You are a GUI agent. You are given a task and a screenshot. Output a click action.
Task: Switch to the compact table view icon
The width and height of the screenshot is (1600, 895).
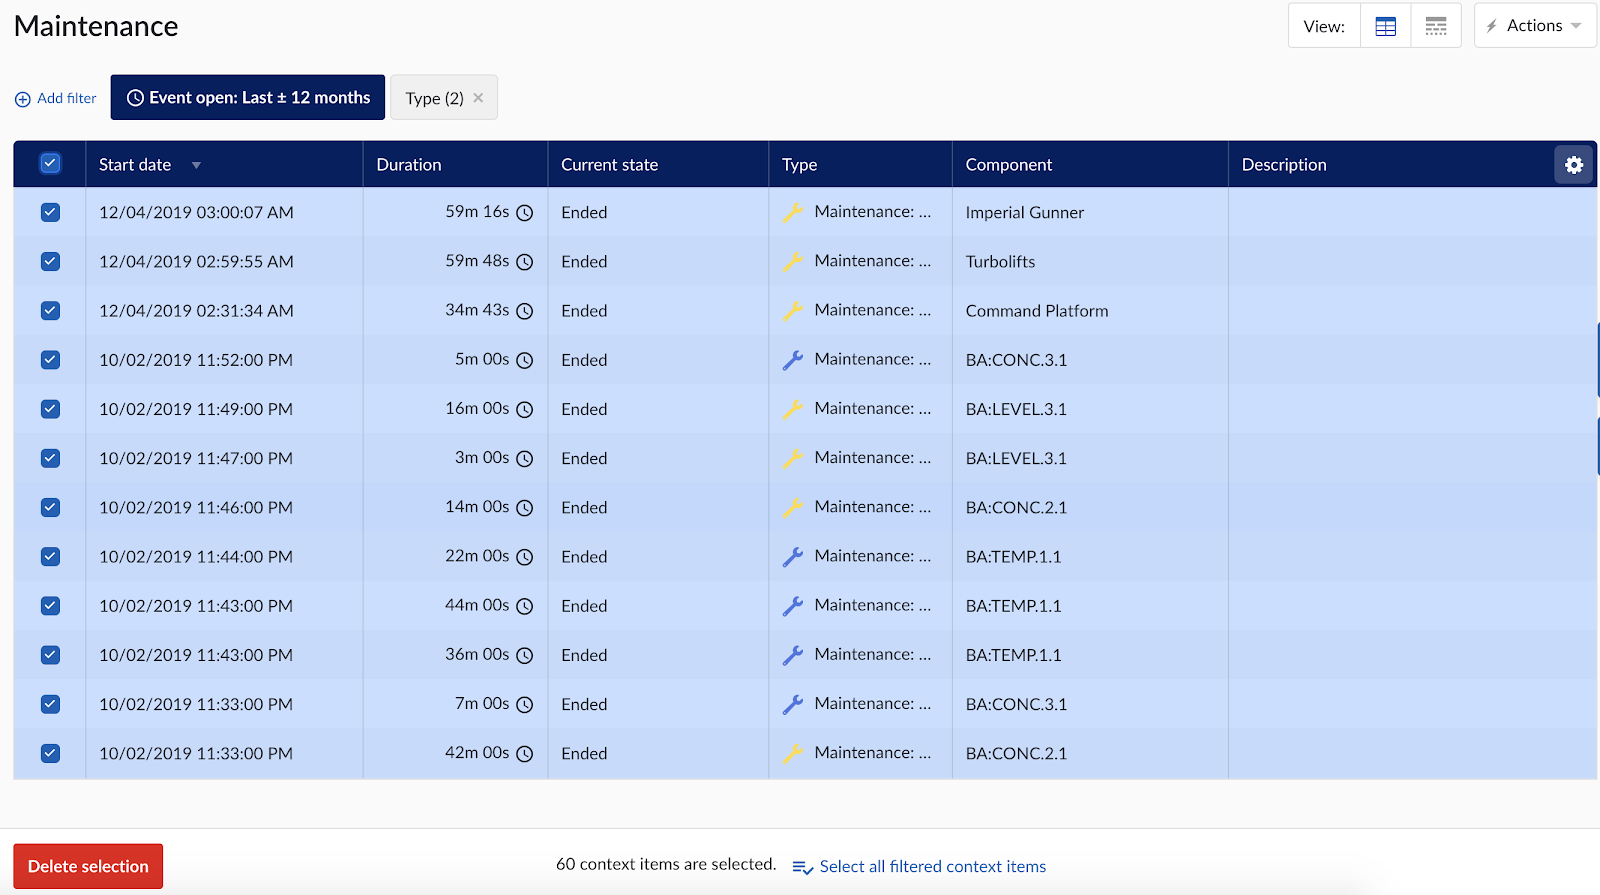(1436, 26)
